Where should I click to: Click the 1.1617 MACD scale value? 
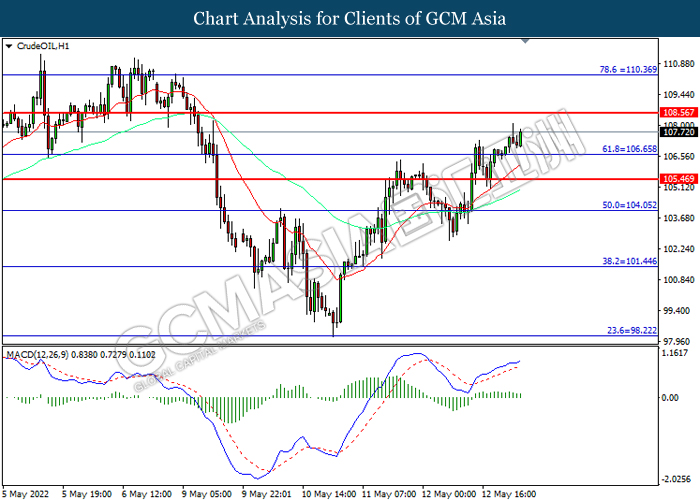[675, 353]
